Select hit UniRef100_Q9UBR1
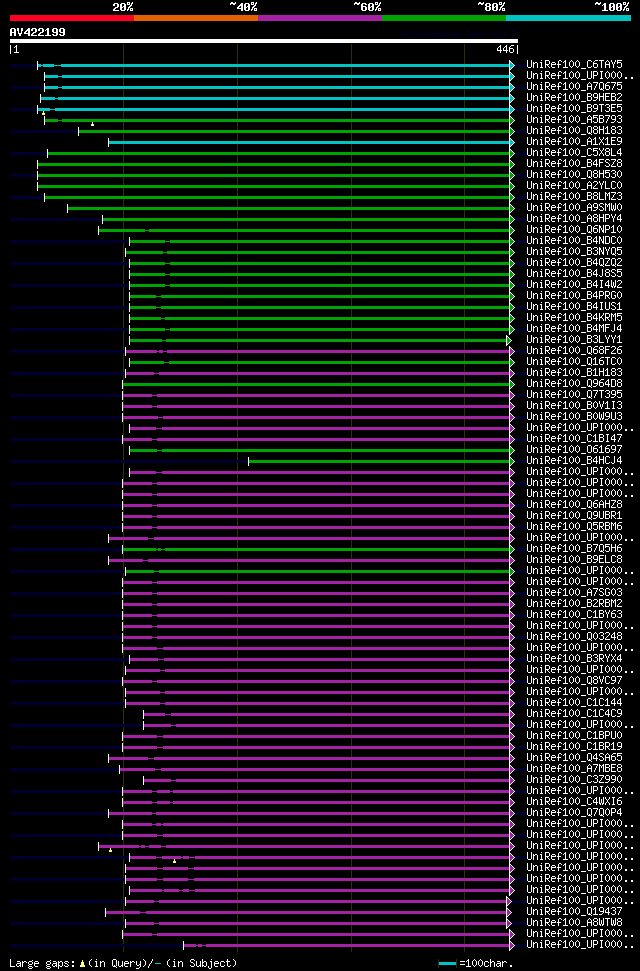 [x=574, y=516]
